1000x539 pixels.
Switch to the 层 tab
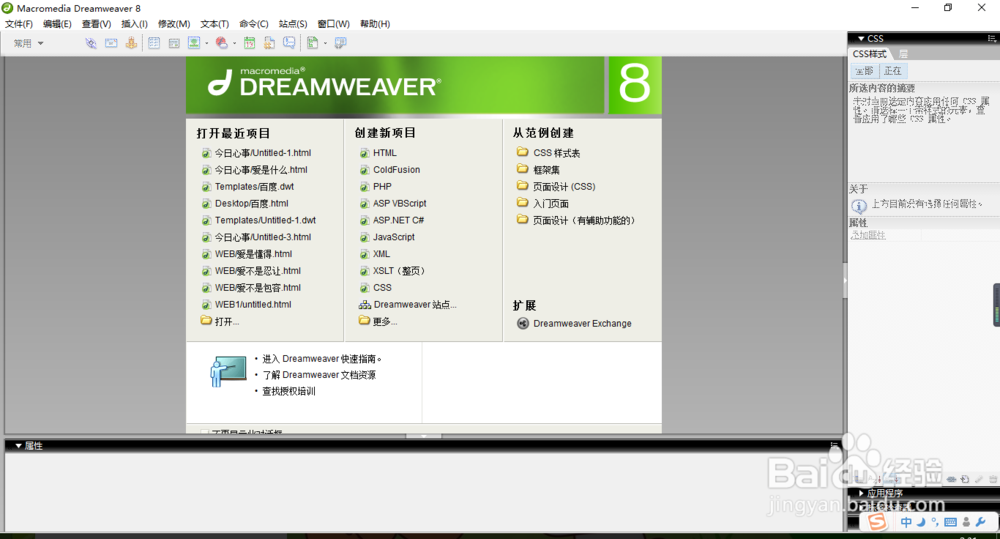pos(903,54)
